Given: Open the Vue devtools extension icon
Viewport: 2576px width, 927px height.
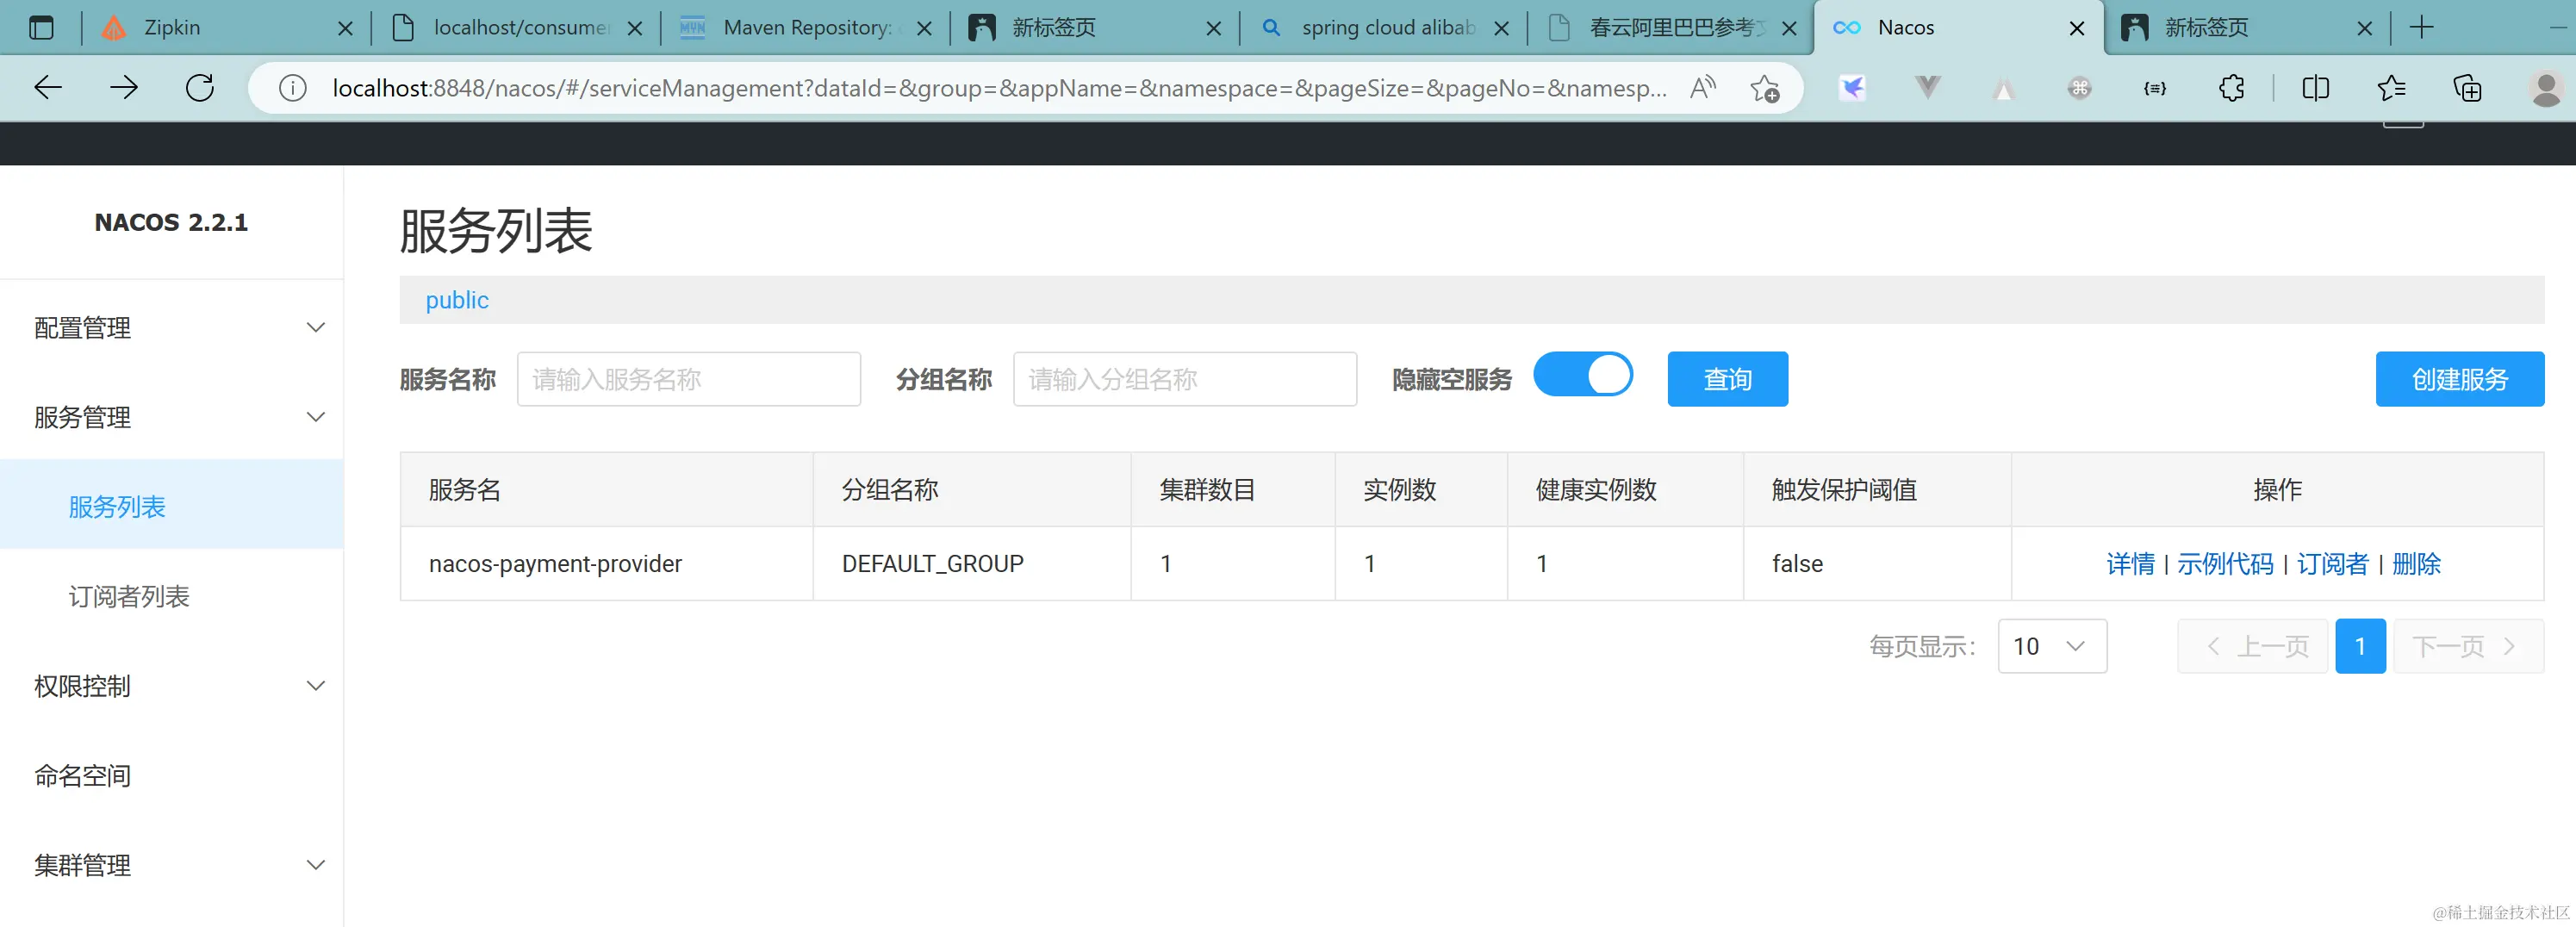Looking at the screenshot, I should (1928, 88).
